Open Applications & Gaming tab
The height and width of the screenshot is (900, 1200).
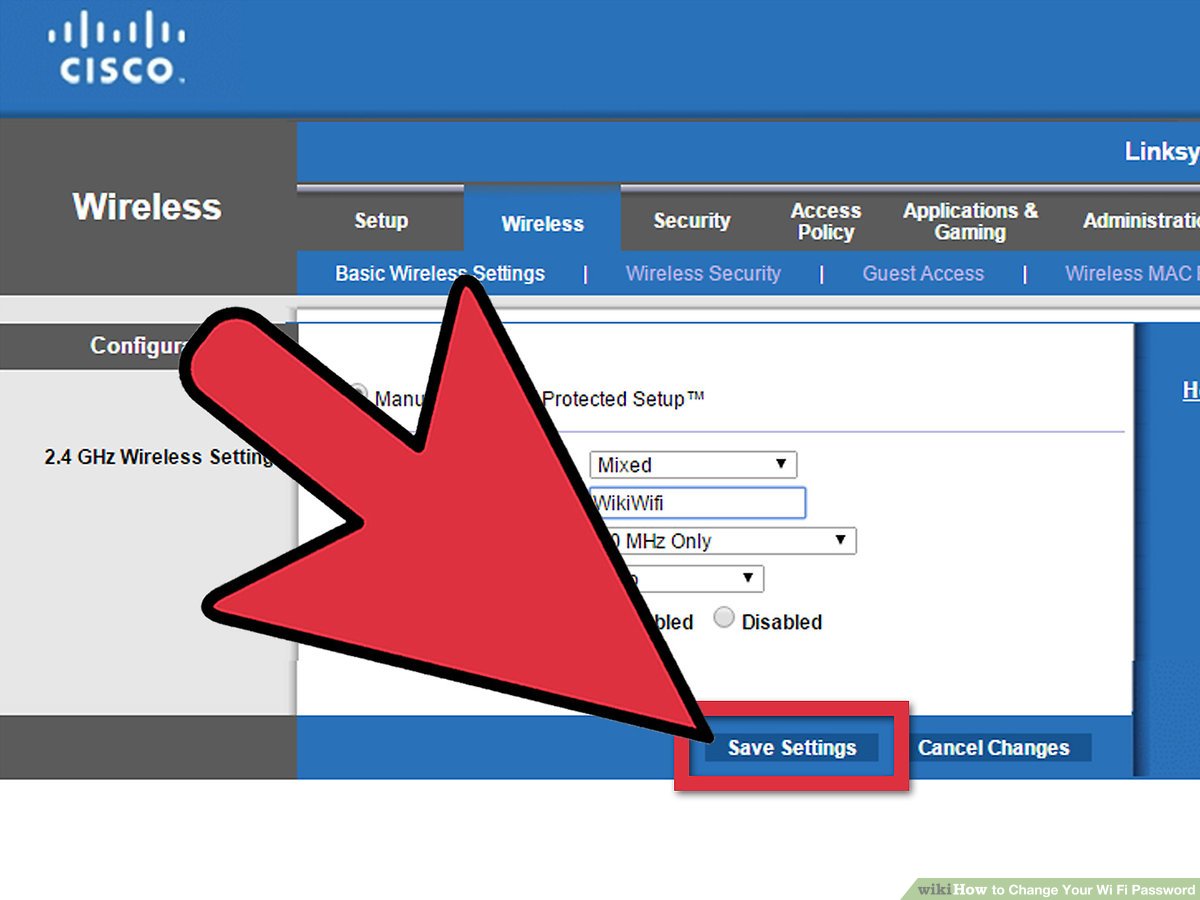coord(970,221)
